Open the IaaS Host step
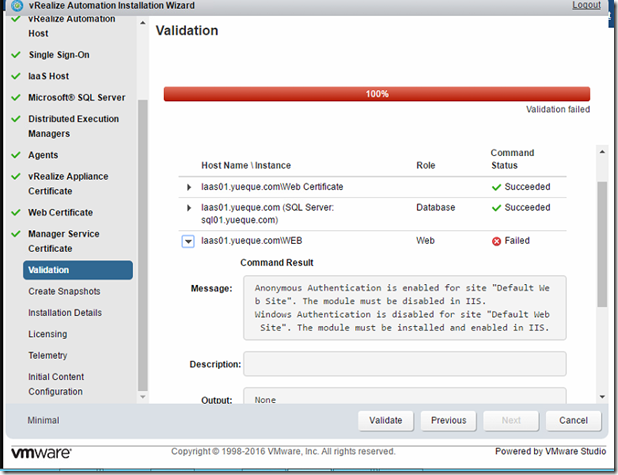The image size is (618, 475). tap(48, 76)
